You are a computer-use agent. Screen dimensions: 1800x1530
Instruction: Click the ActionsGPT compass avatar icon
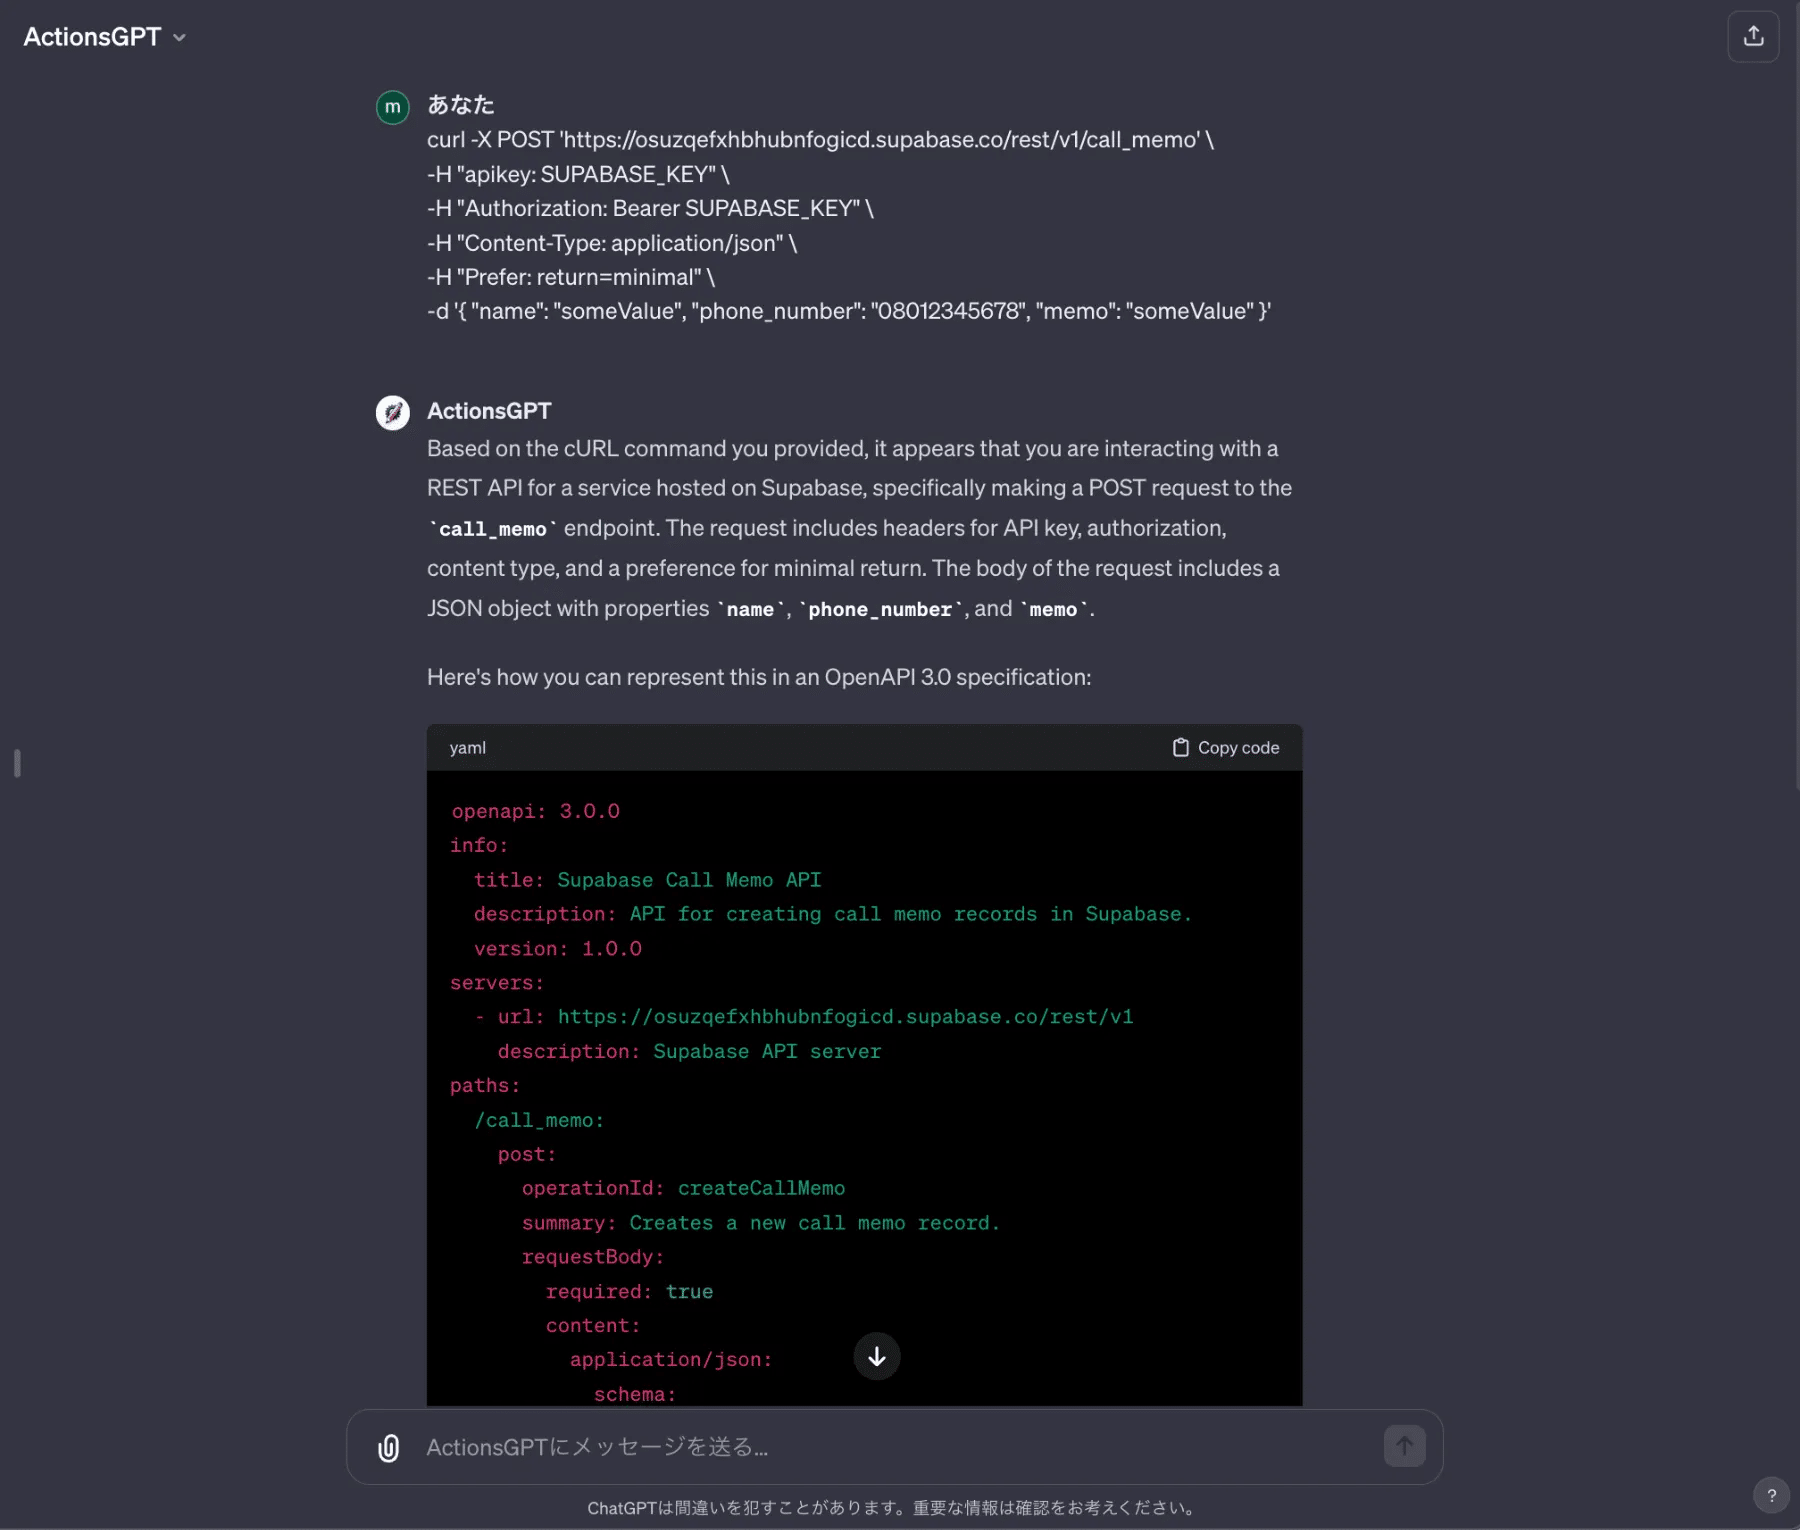tap(392, 412)
